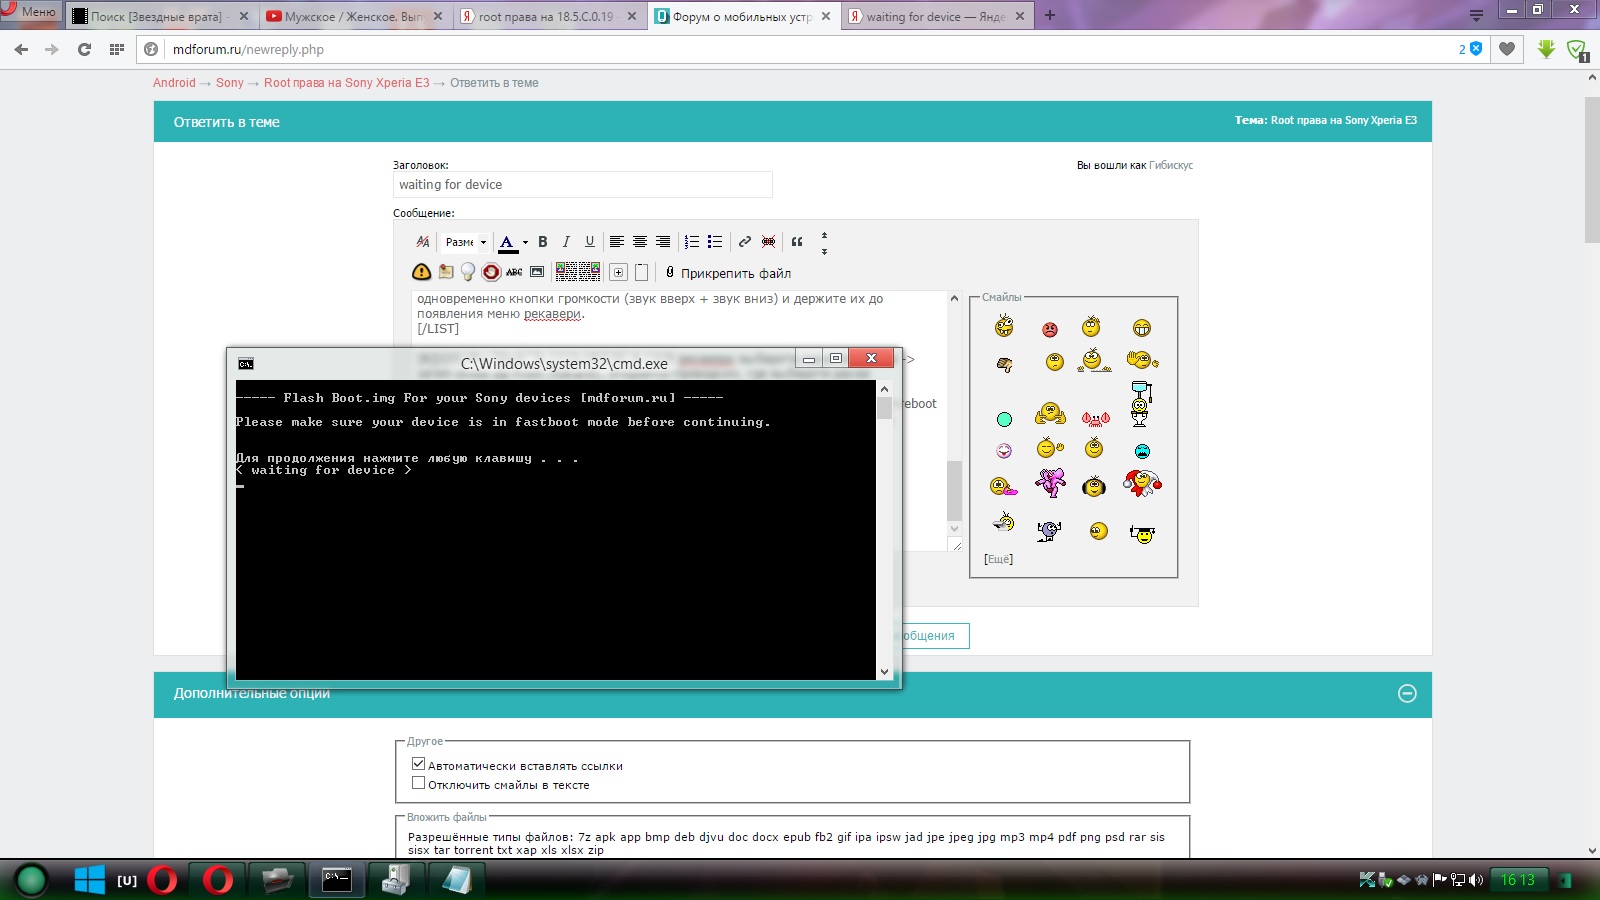Image resolution: width=1600 pixels, height=900 pixels.
Task: Center-align the message text
Action: [640, 242]
